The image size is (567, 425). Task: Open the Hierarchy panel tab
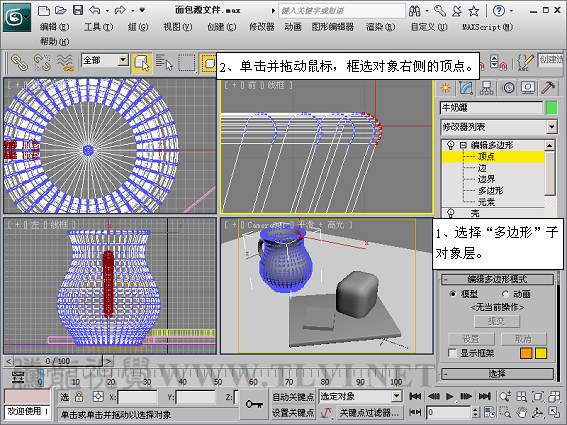(x=487, y=88)
